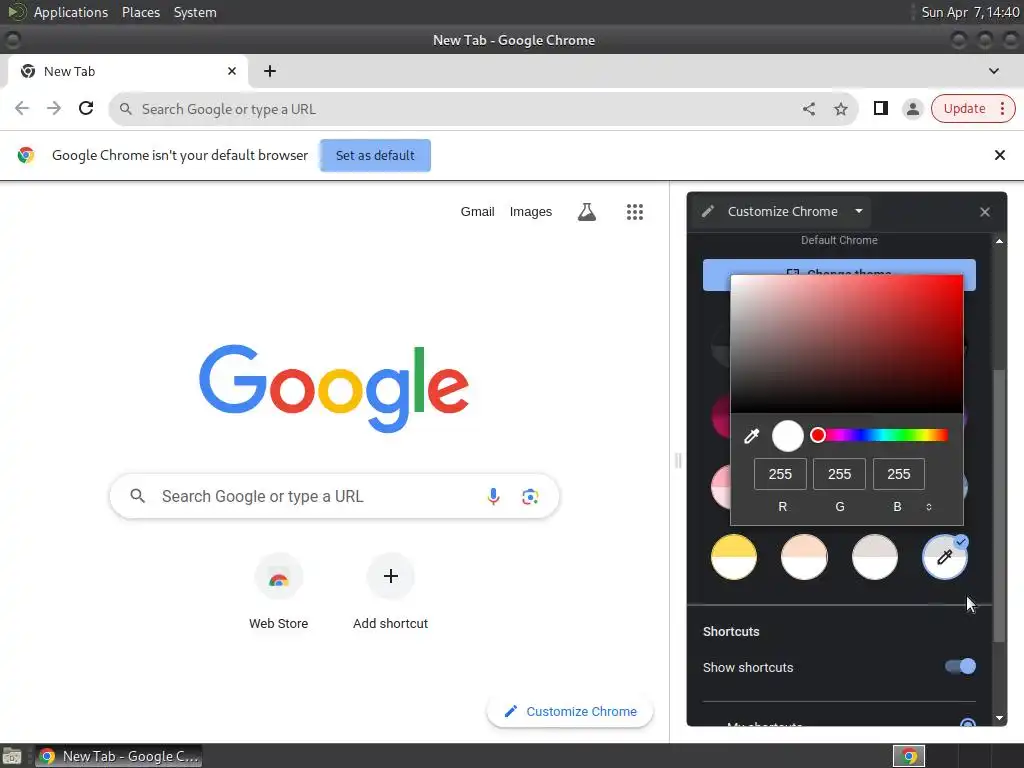Click the side panel resize handle
The height and width of the screenshot is (768, 1024).
[678, 461]
